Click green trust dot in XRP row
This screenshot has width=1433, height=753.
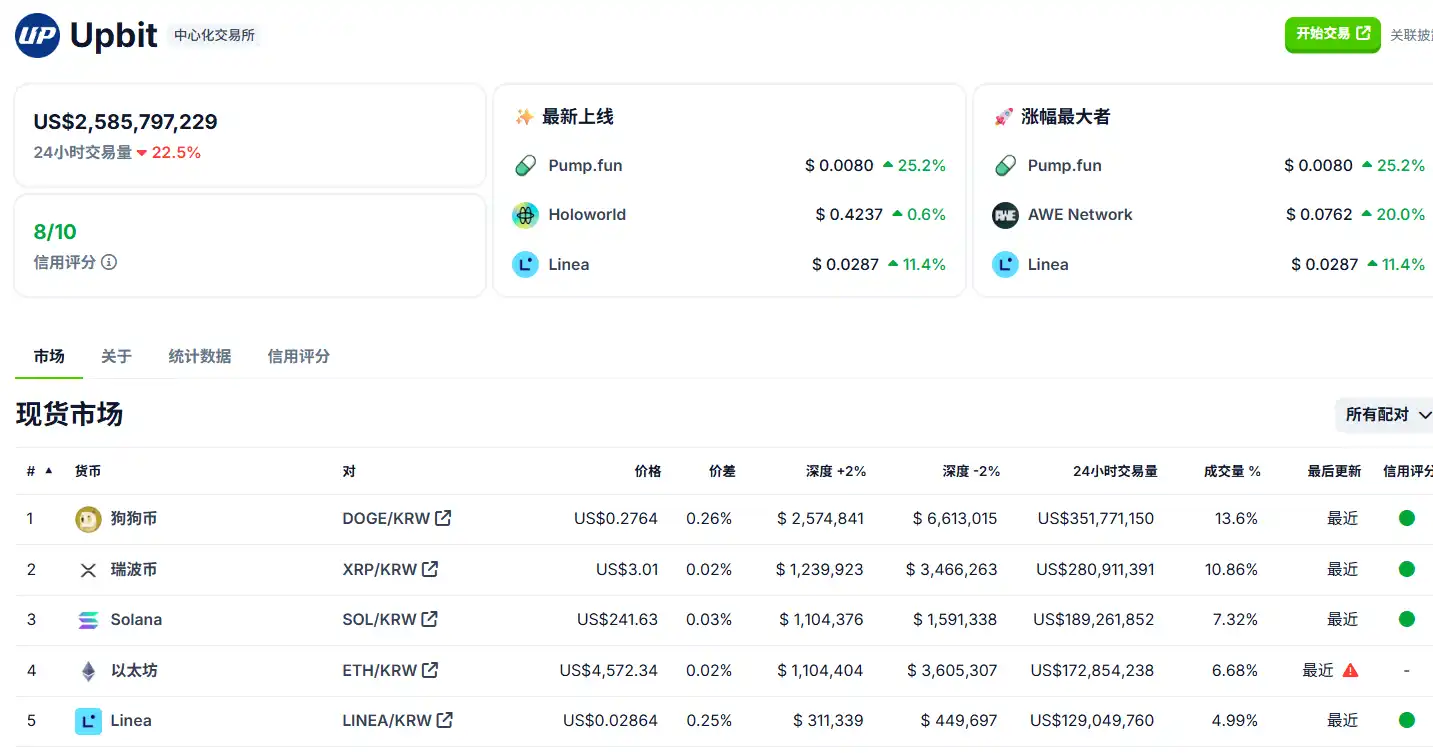coord(1407,569)
